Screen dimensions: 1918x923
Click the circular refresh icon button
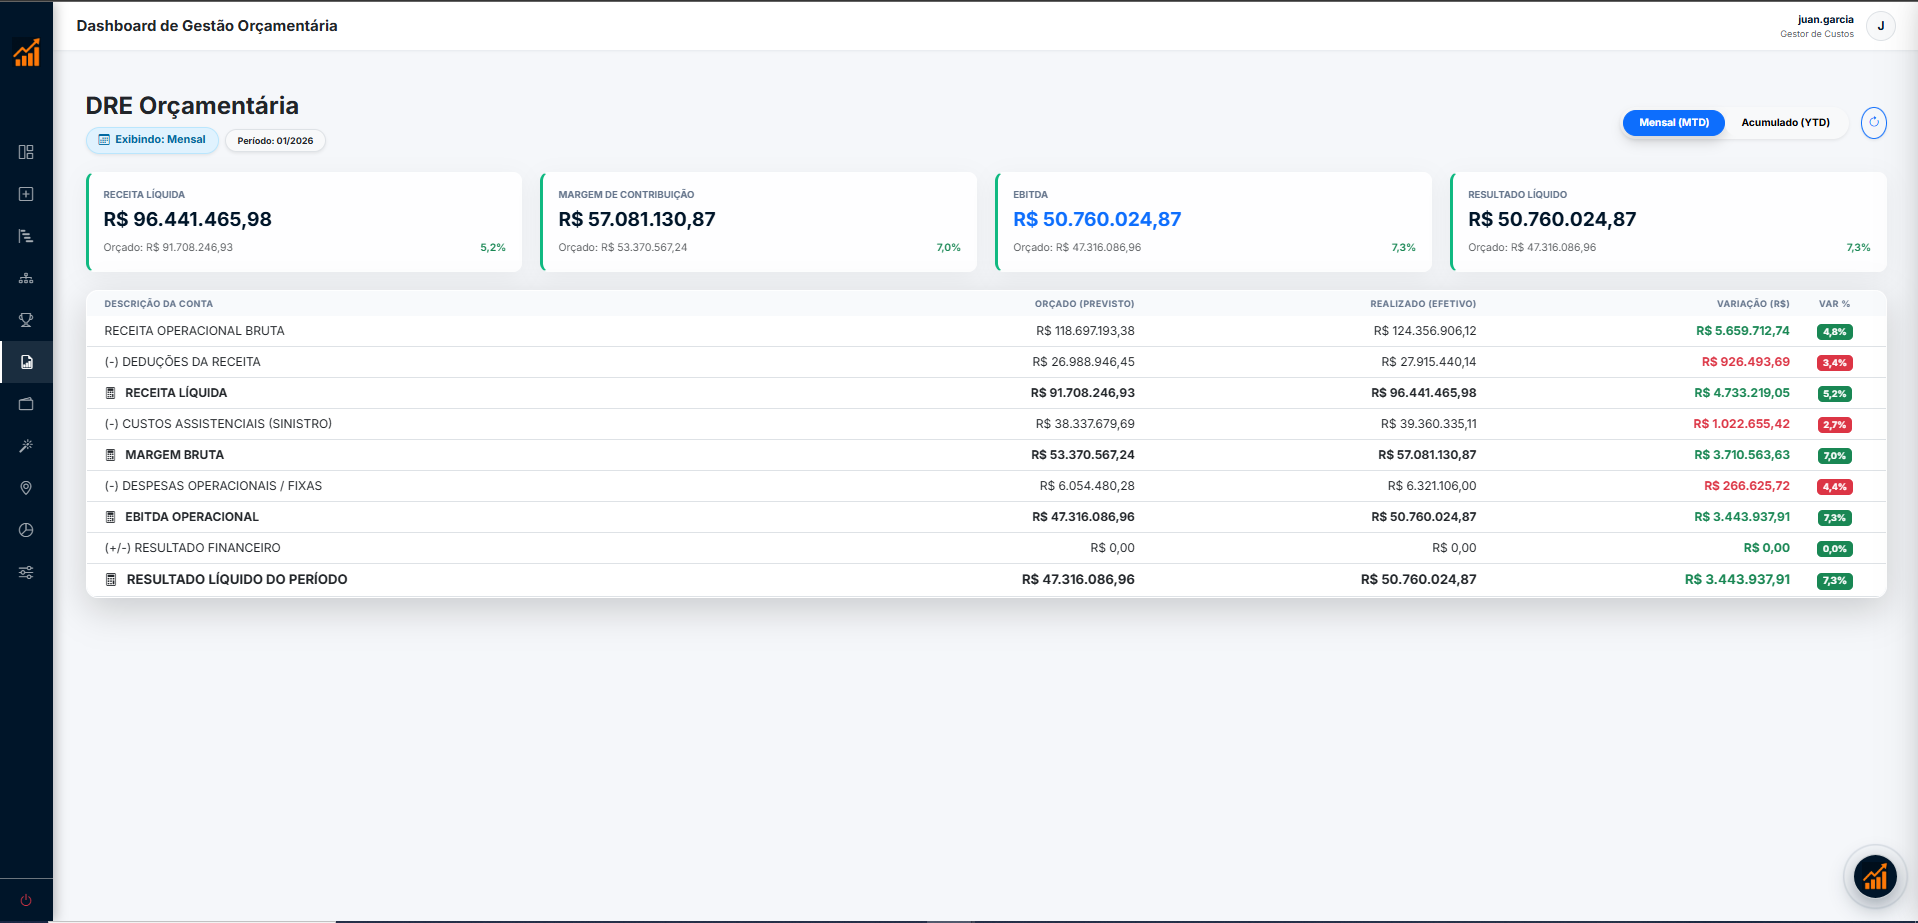pos(1873,123)
